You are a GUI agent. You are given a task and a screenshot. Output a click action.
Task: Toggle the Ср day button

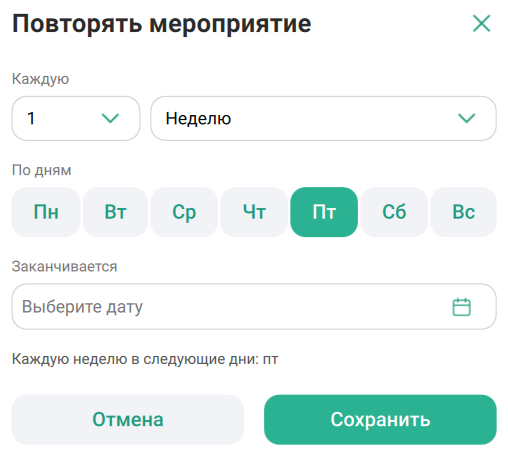coord(184,212)
